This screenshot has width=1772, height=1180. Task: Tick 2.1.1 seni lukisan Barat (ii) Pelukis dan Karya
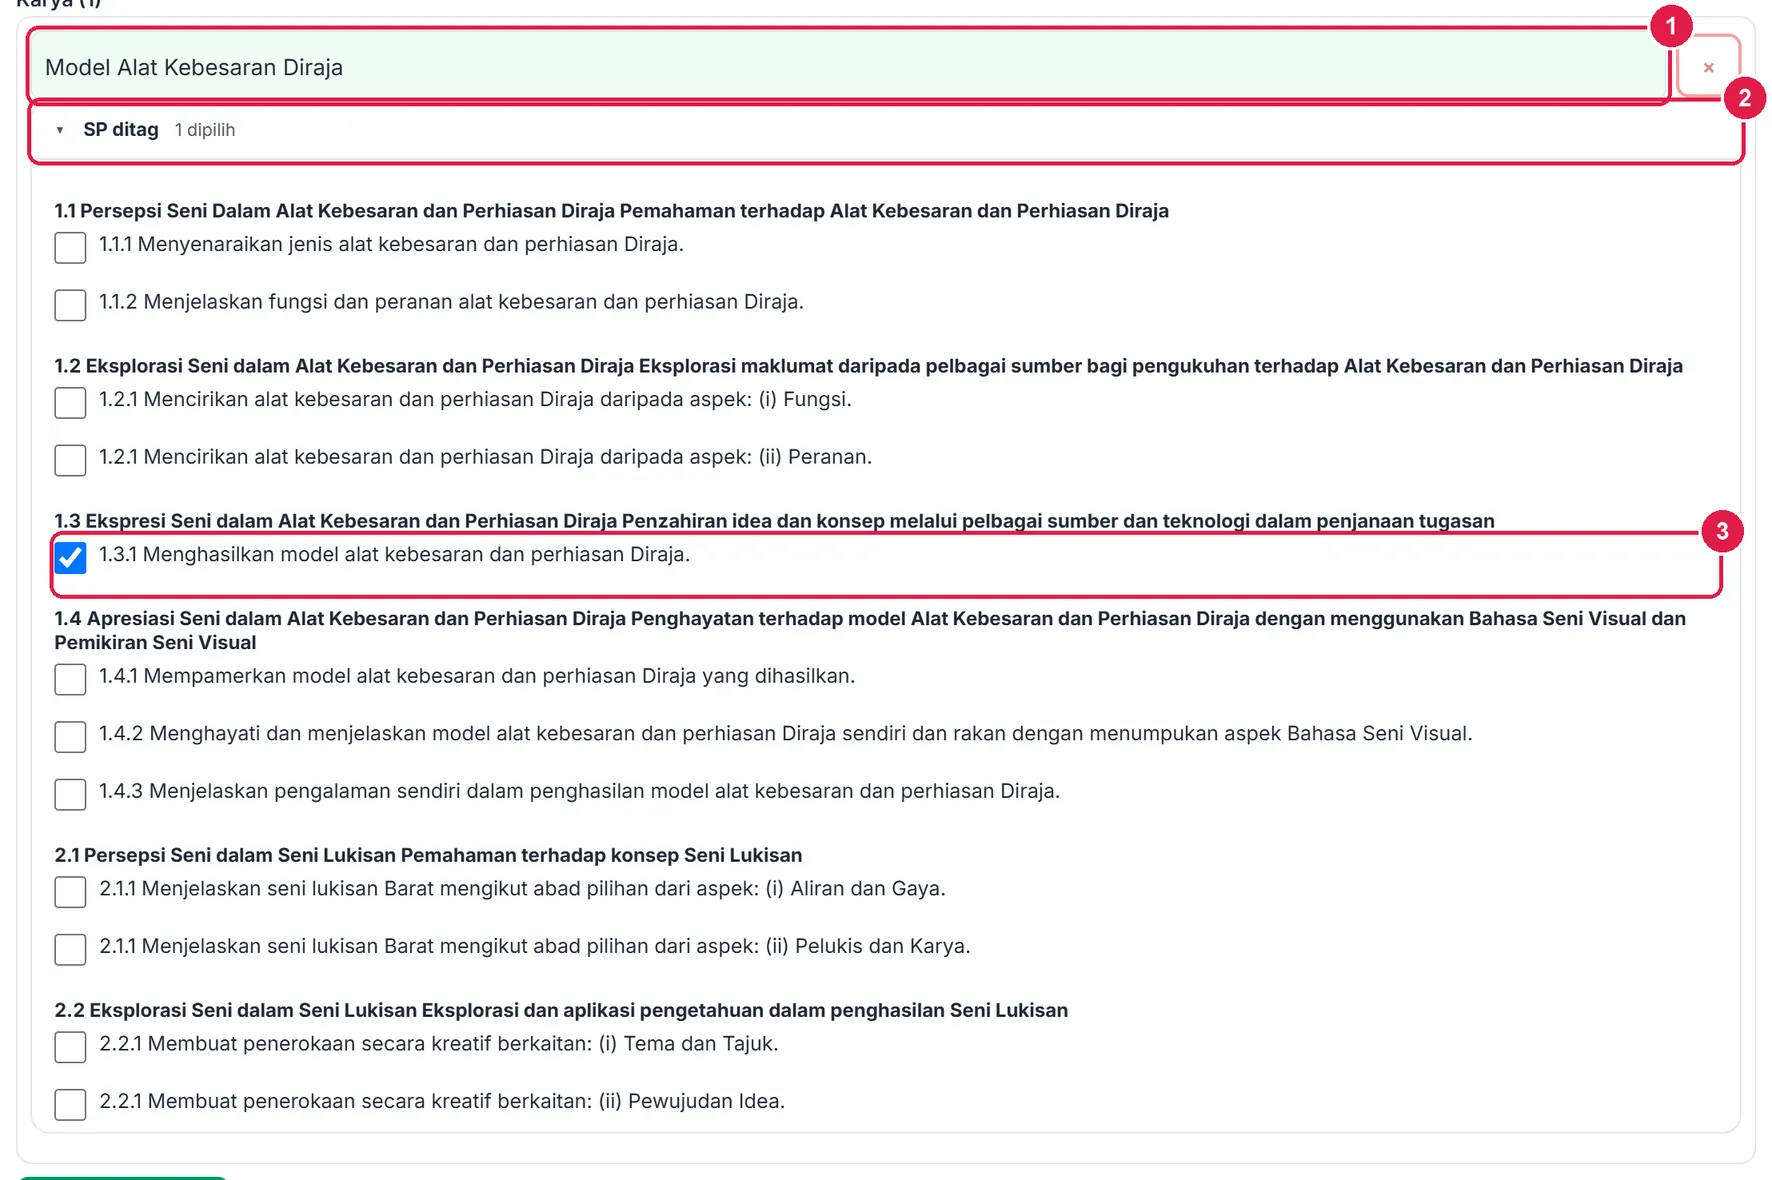pyautogui.click(x=70, y=949)
